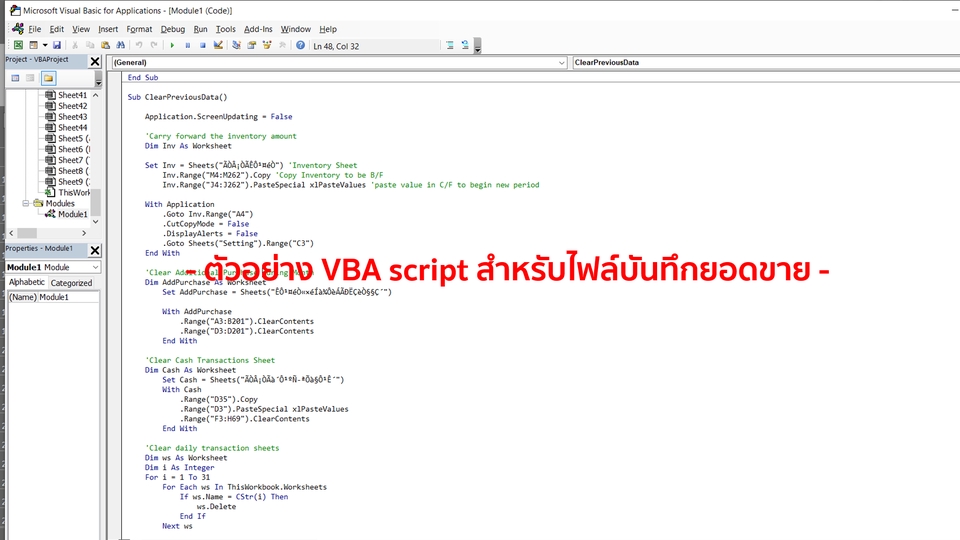
Task: Open Find with the binoculars icon
Action: tap(121, 45)
